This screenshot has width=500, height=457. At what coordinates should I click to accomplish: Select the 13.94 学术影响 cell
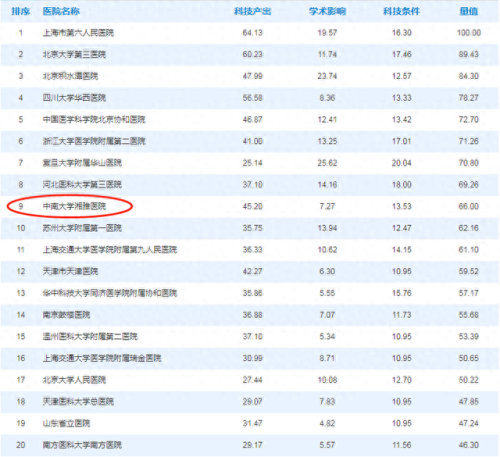point(327,228)
